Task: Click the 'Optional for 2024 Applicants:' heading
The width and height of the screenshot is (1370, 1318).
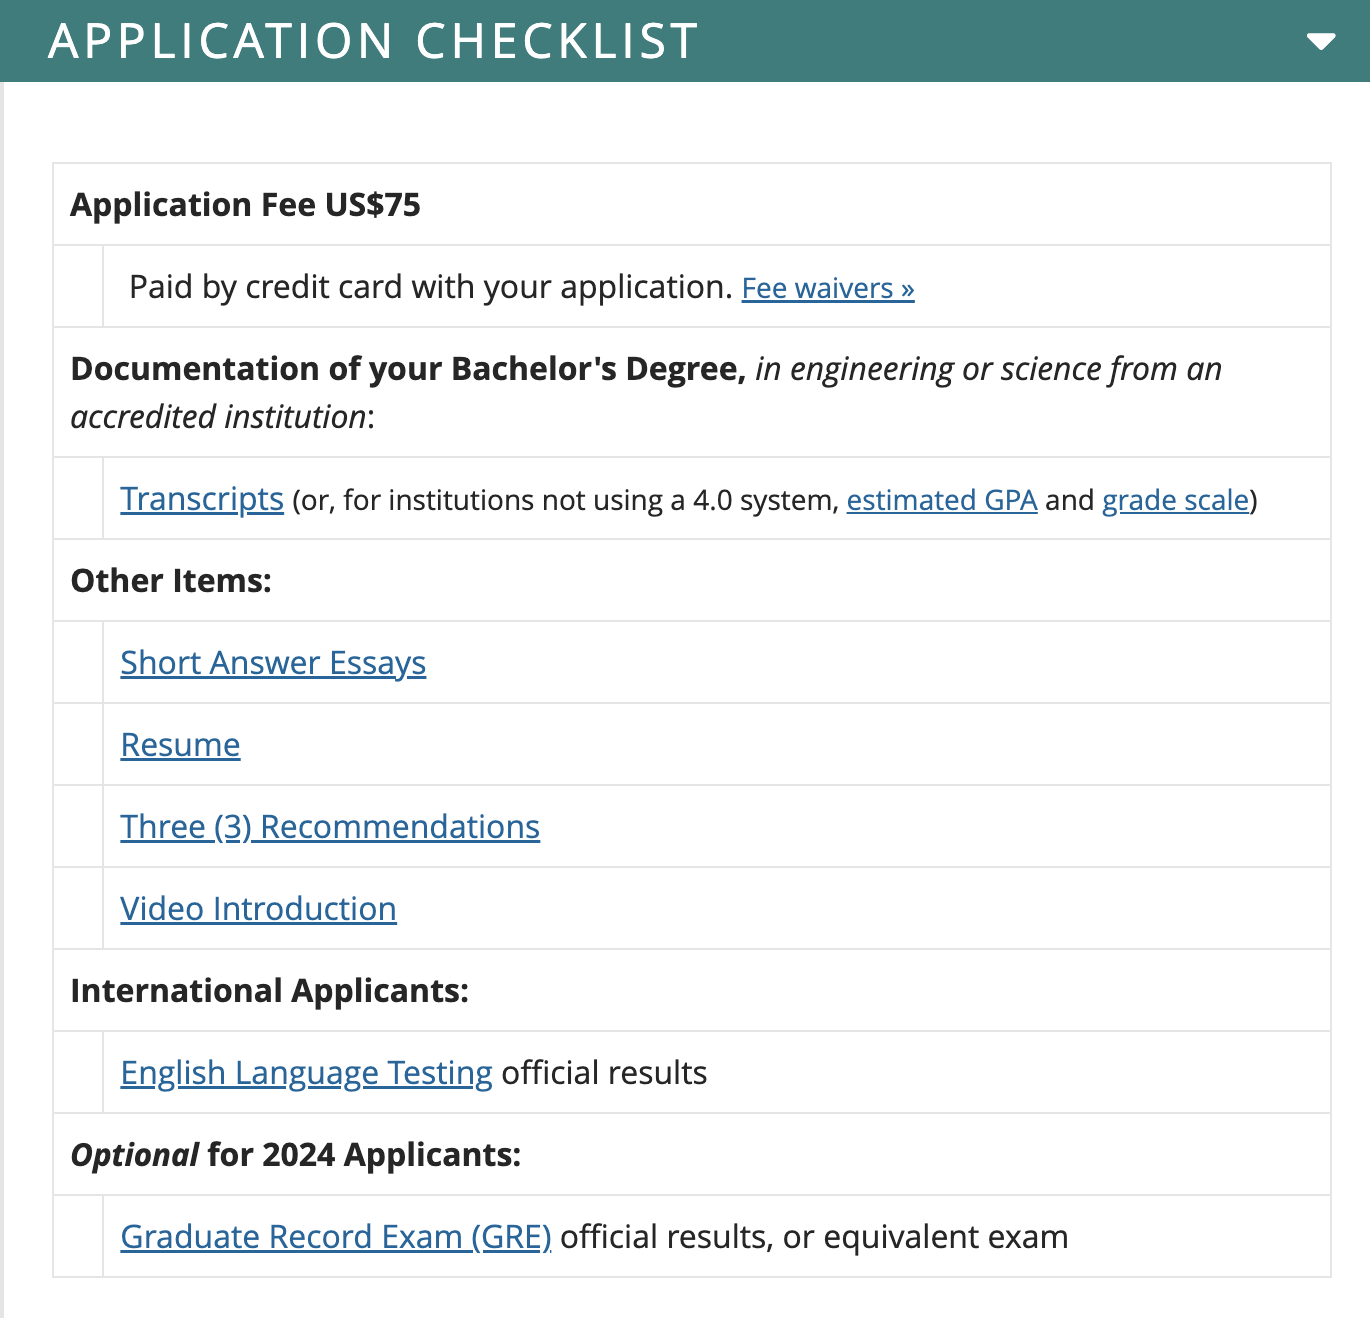Action: coord(296,1155)
